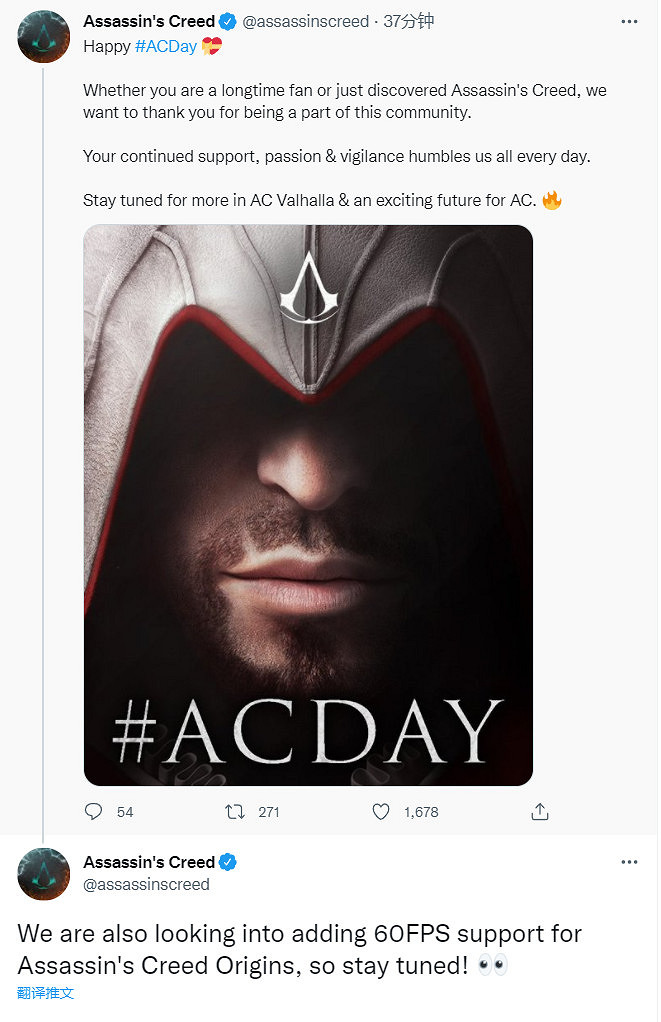Reply to the ACDay tweet
The height and width of the screenshot is (1022, 661).
(94, 811)
